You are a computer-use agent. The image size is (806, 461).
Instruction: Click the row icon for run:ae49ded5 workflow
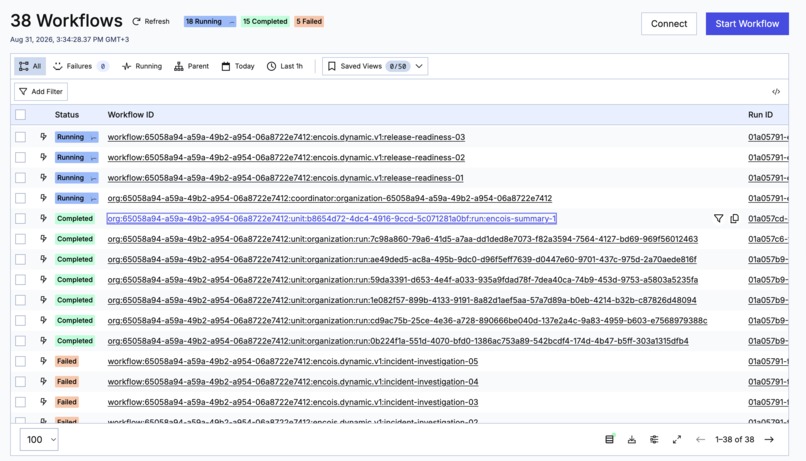(43, 259)
